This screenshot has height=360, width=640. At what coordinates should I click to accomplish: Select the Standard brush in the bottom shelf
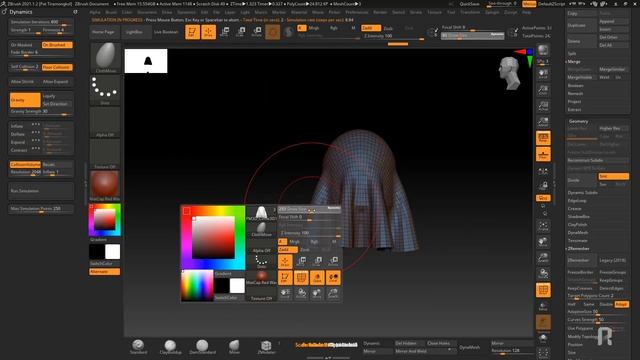[138, 347]
